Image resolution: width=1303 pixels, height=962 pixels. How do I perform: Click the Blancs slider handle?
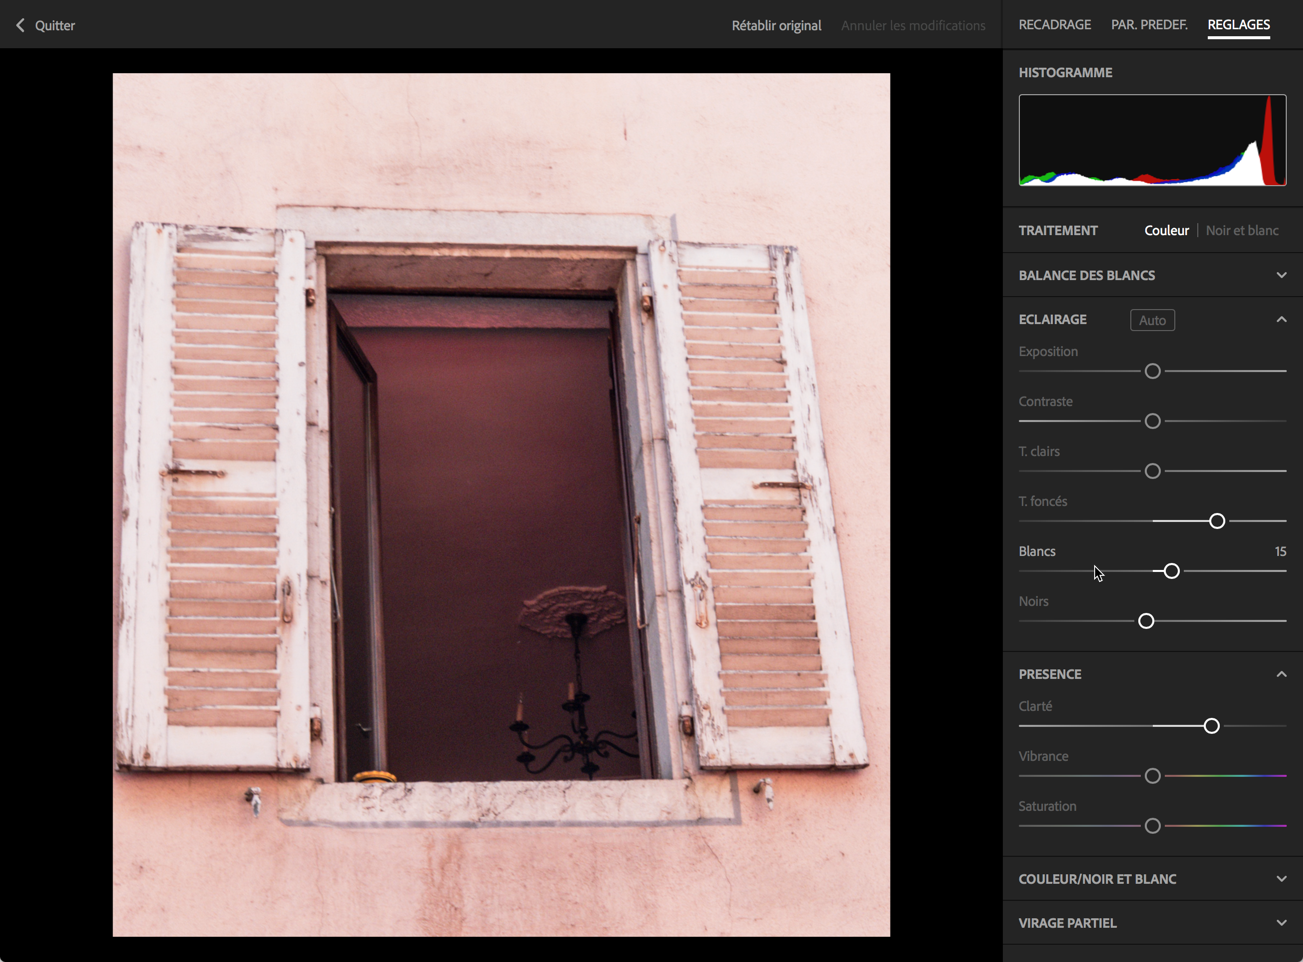(1171, 571)
